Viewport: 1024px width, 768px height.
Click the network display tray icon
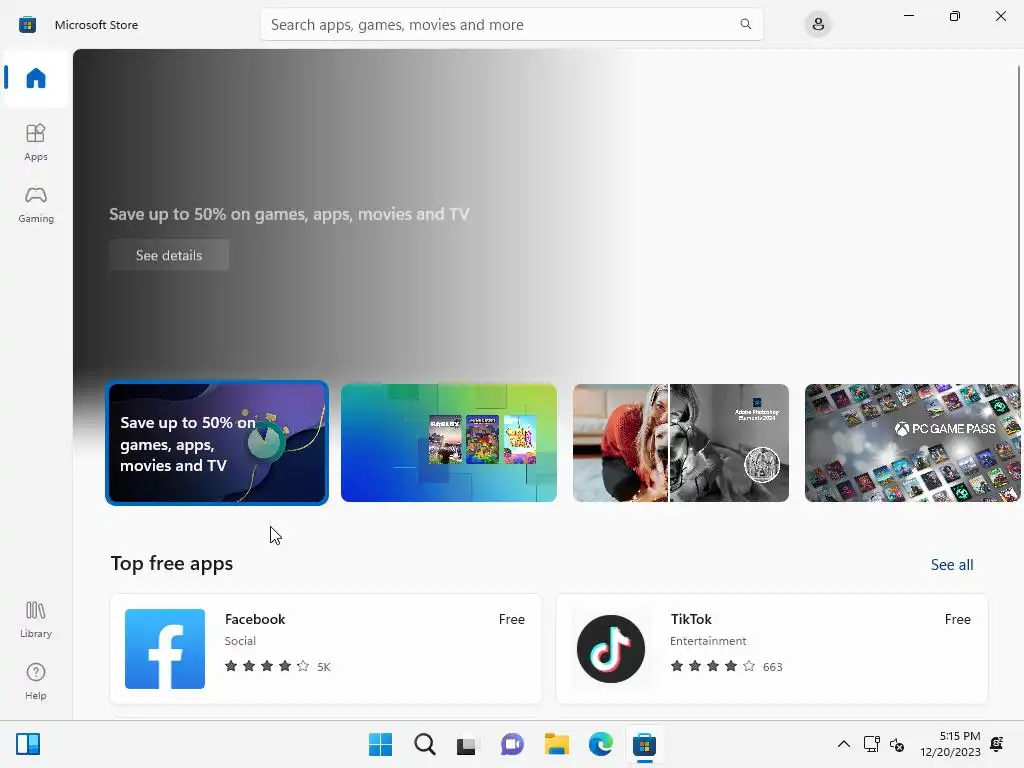871,744
